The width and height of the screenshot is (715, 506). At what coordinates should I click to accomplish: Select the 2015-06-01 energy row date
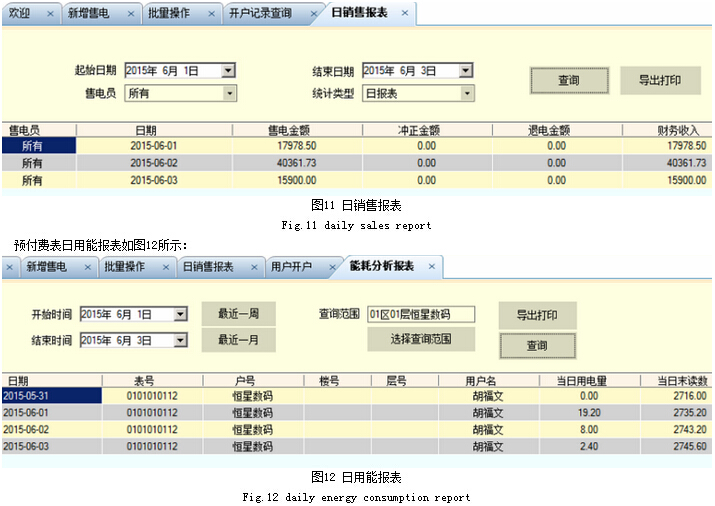pyautogui.click(x=26, y=413)
